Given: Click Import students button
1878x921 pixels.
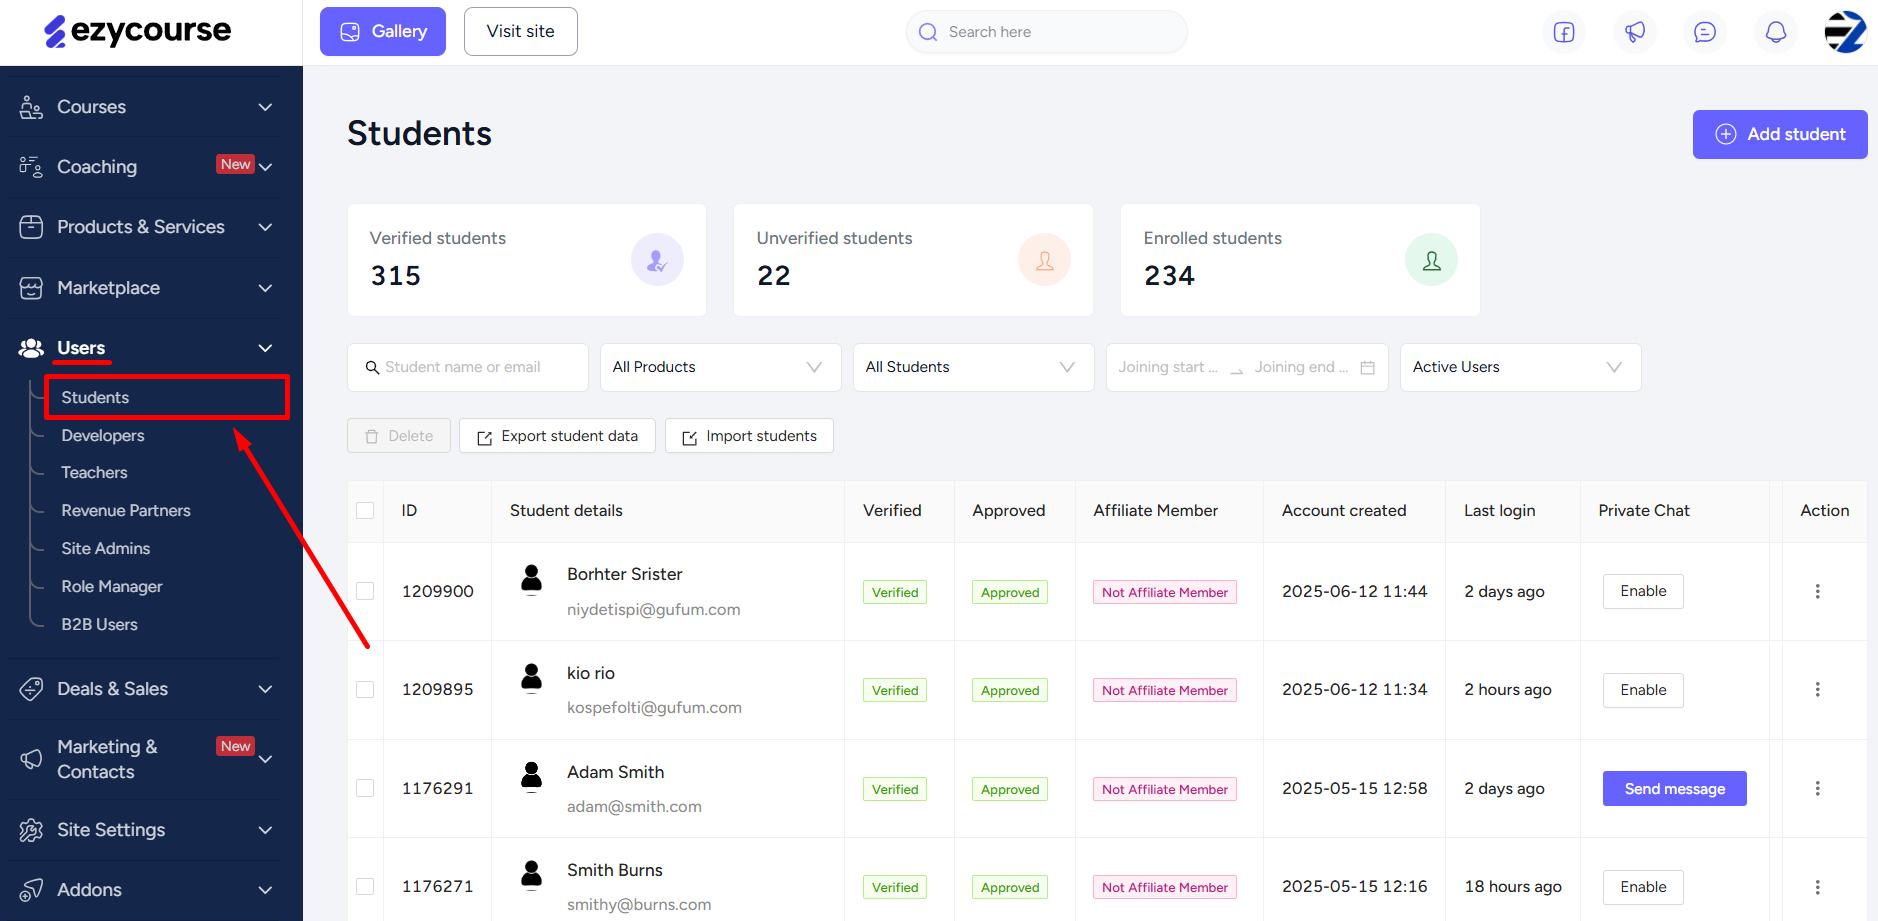Looking at the screenshot, I should [749, 436].
